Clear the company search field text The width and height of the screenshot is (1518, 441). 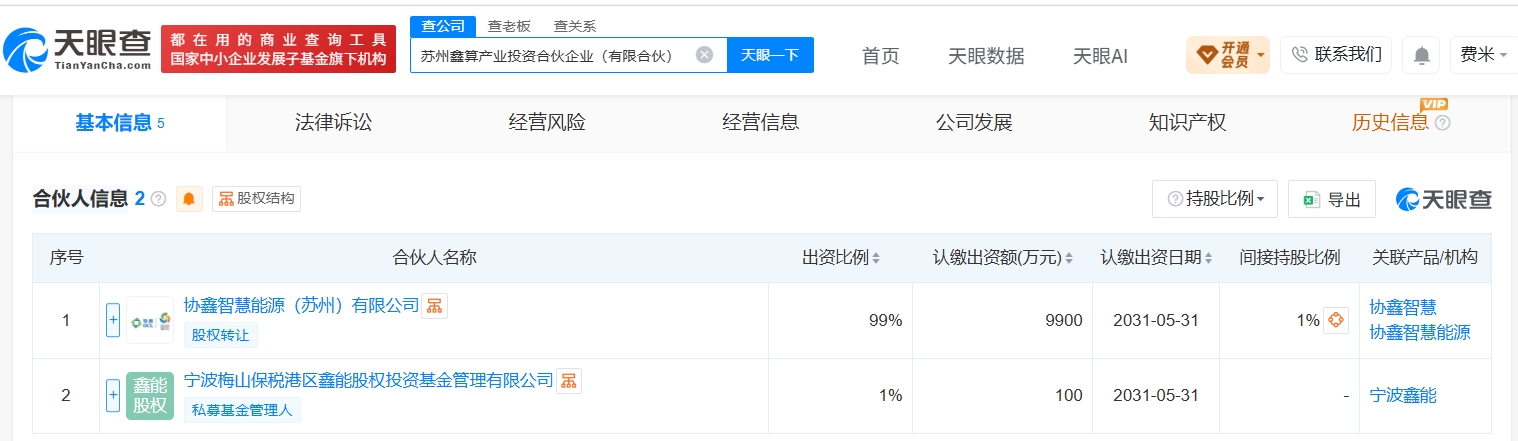(704, 55)
